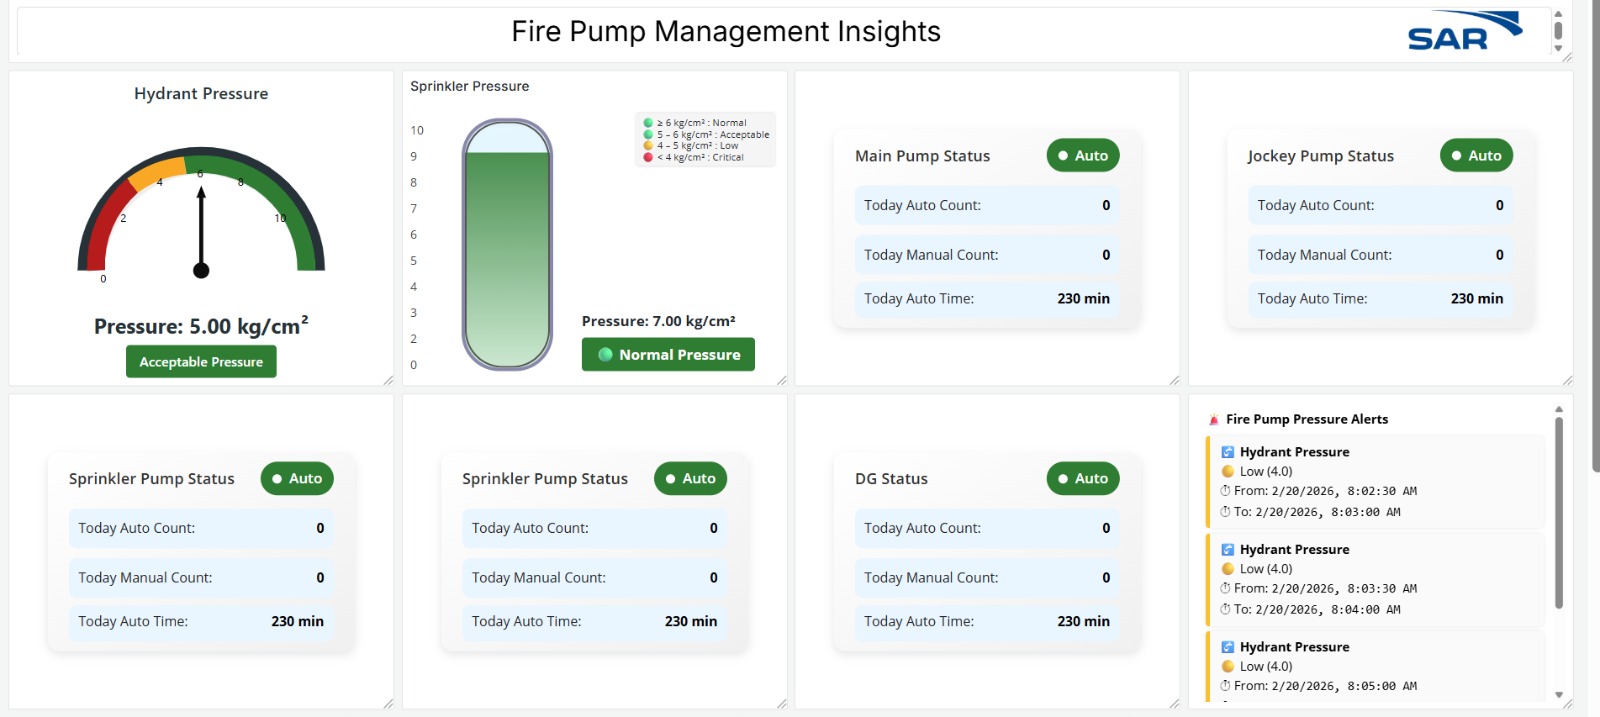Screen dimensions: 1600x717
Task: Click the header panel scroll down arrow
Action: (1558, 47)
